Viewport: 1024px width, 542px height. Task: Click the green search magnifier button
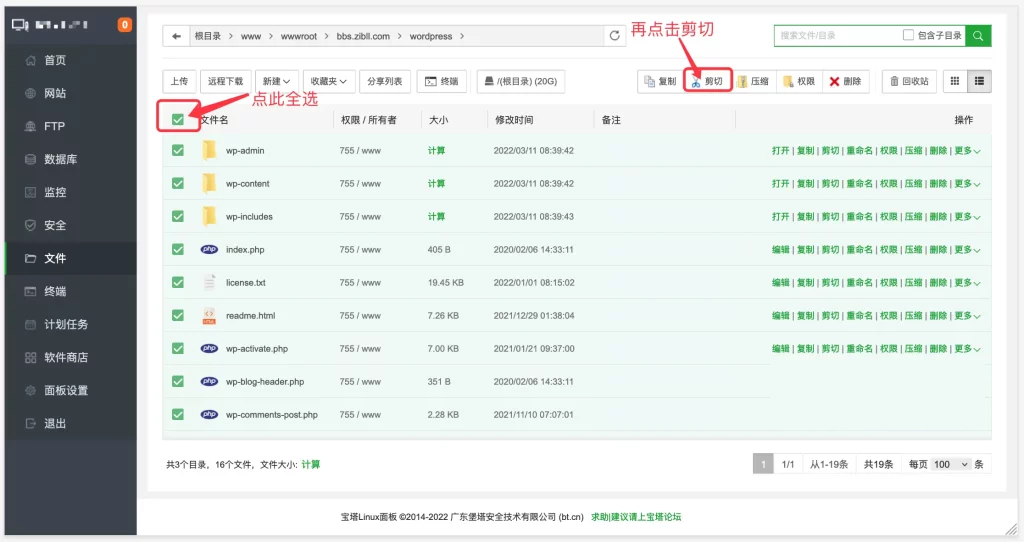pyautogui.click(x=978, y=35)
